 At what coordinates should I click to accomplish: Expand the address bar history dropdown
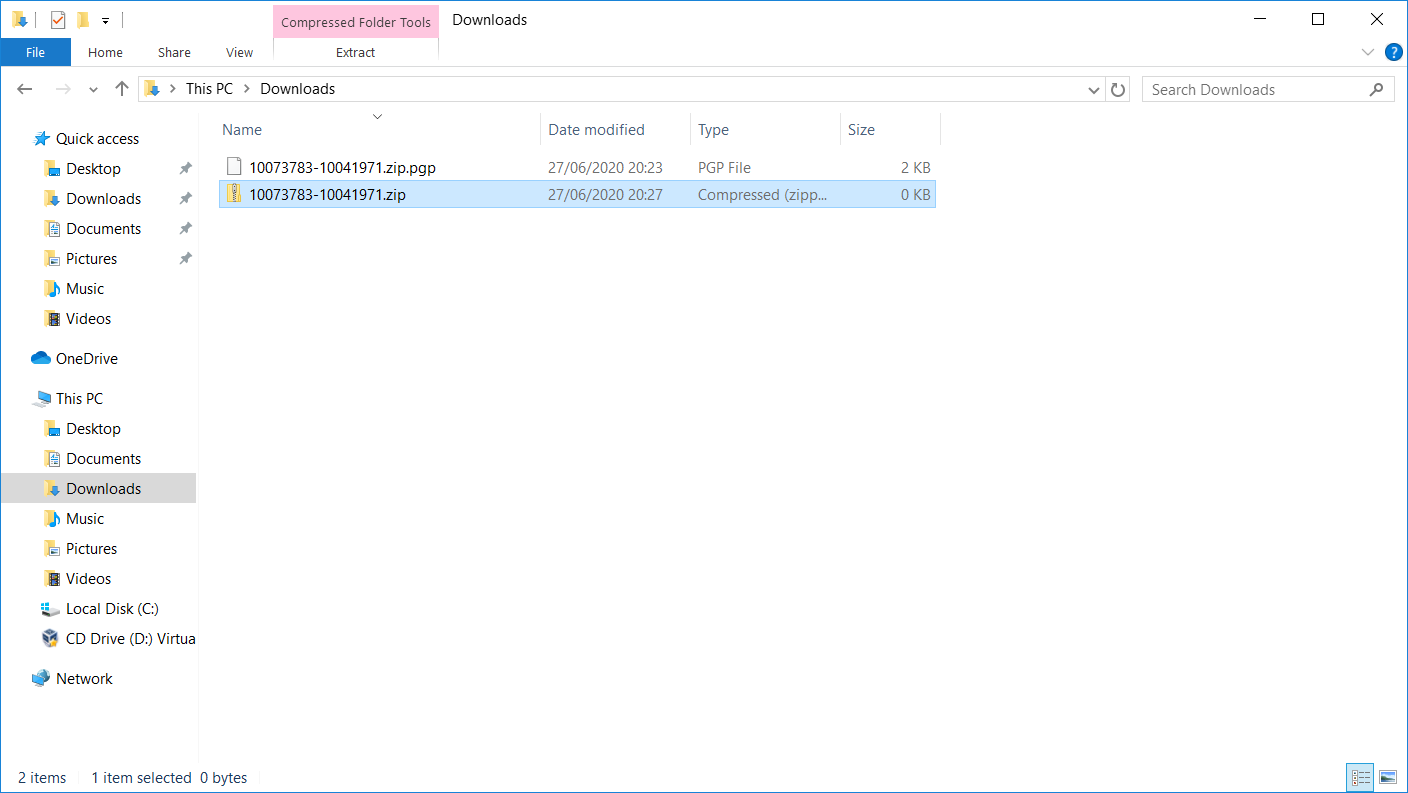1094,89
